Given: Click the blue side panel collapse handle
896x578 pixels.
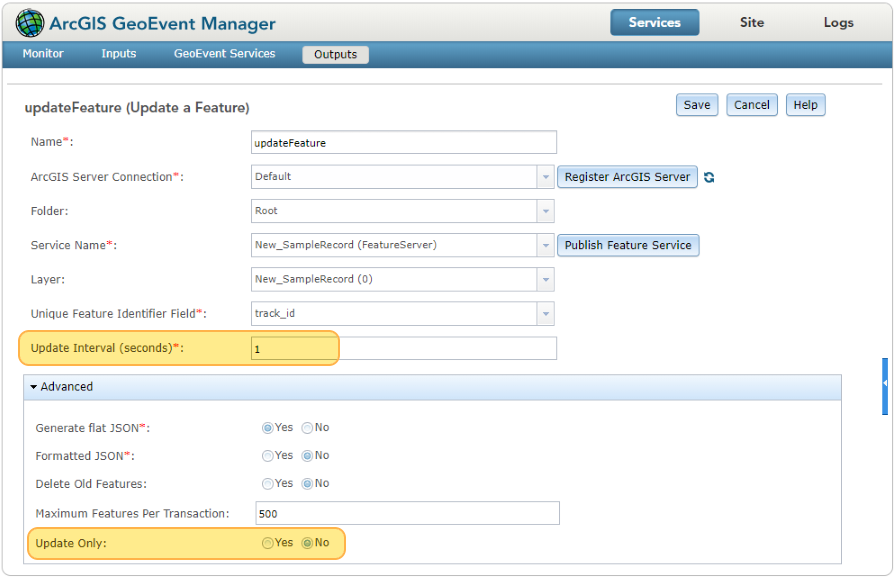Looking at the screenshot, I should [885, 386].
